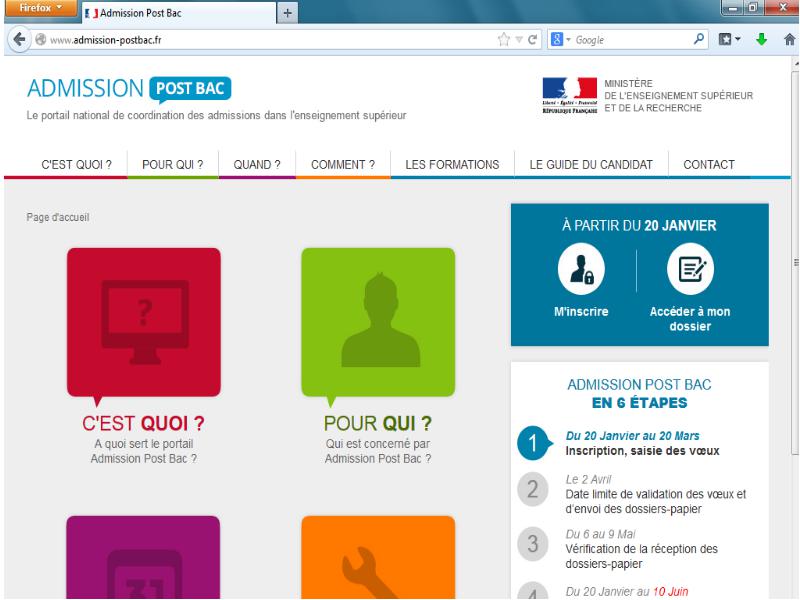Click the République Française ministry logo

569,95
